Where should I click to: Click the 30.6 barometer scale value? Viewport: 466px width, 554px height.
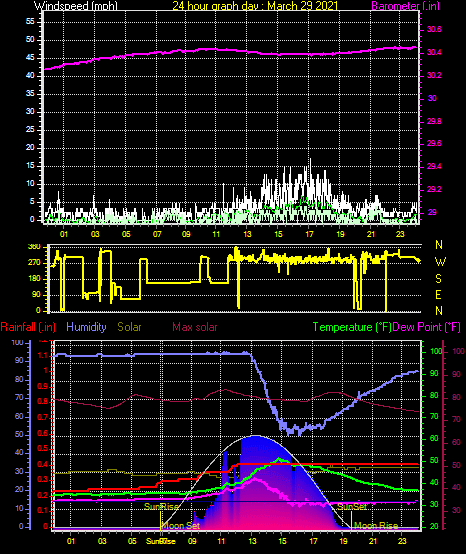[434, 29]
